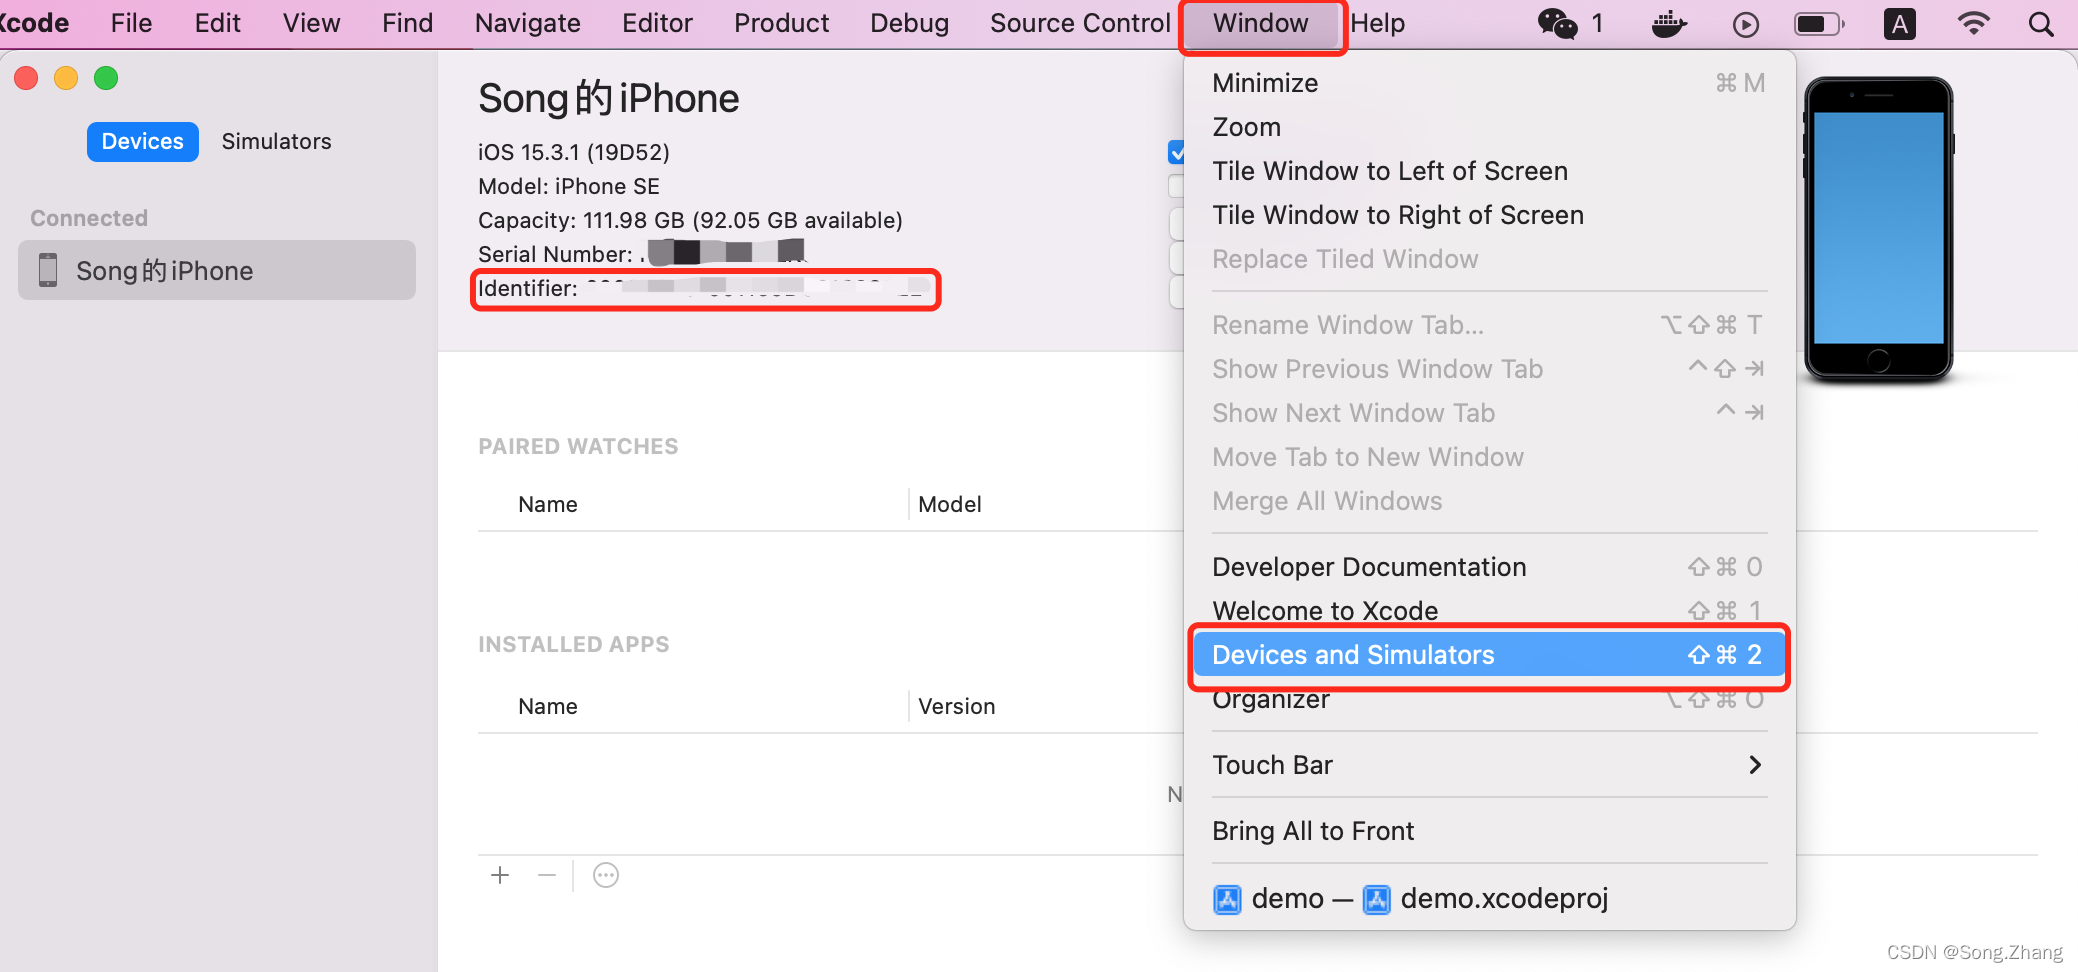This screenshot has height=972, width=2078.
Task: Click Capacity: 111.98 GB text
Action: point(690,220)
